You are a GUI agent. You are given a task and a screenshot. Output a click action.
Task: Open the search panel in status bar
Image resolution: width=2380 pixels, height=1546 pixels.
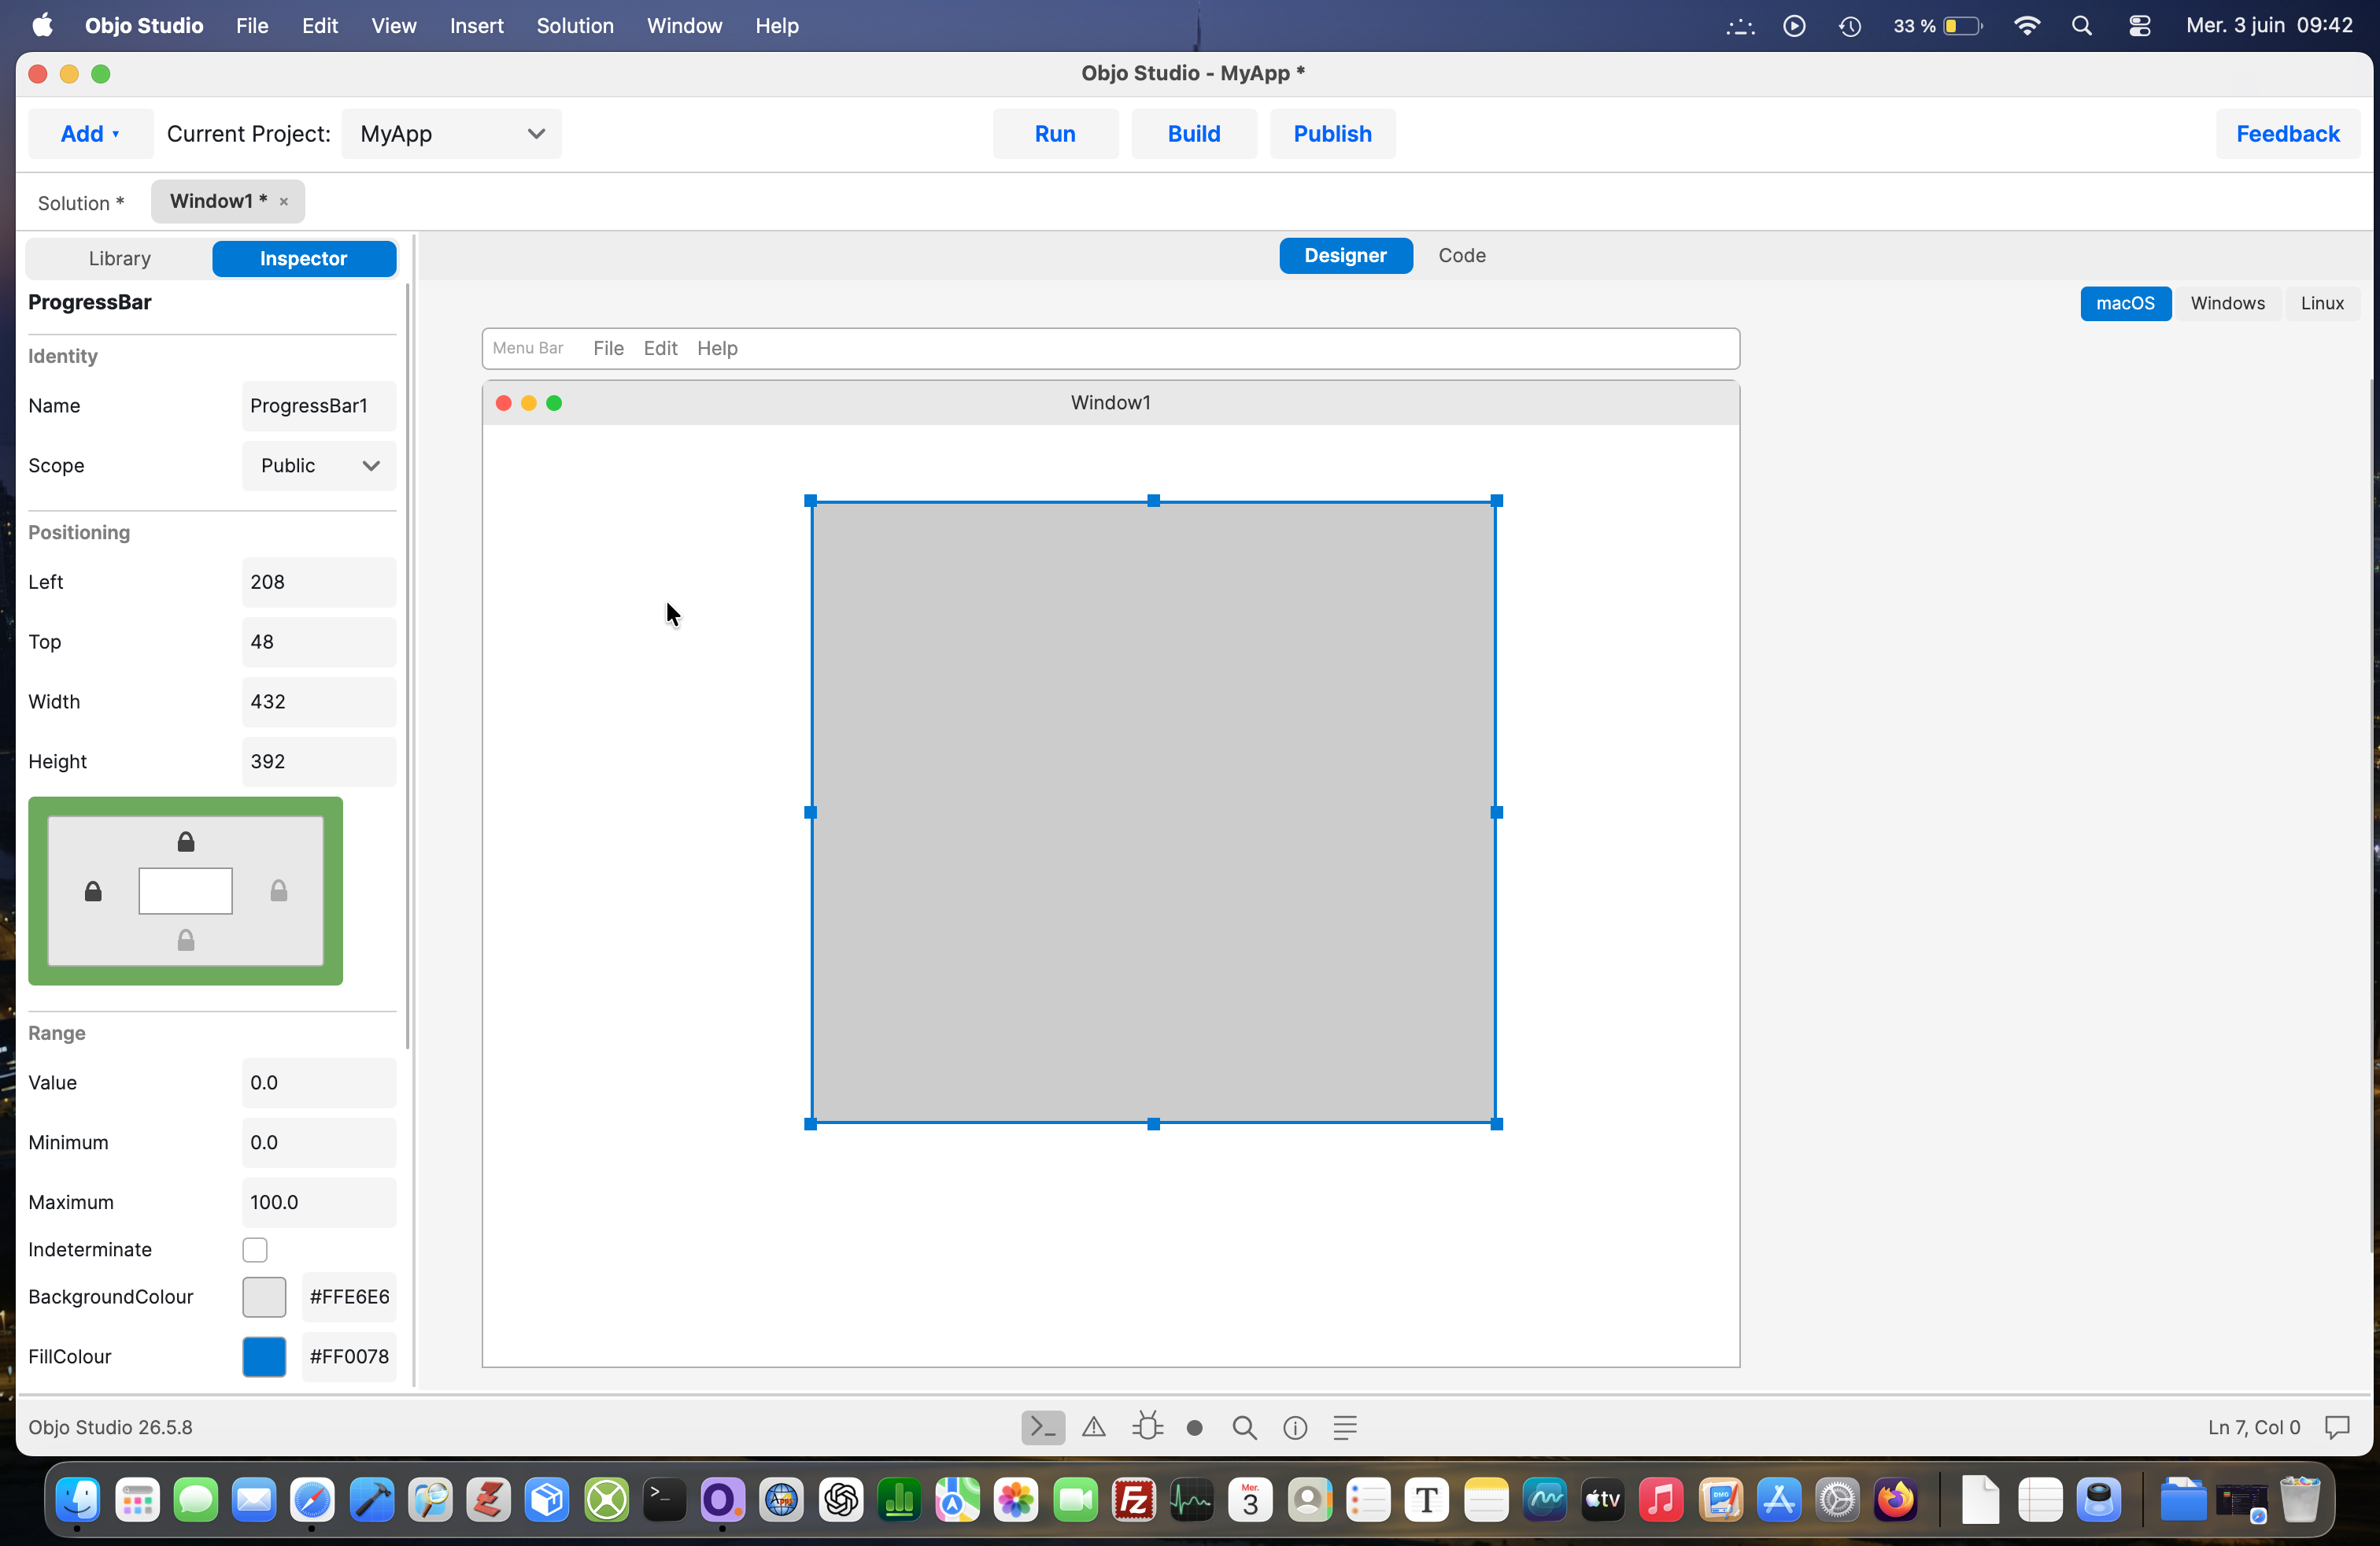1245,1427
